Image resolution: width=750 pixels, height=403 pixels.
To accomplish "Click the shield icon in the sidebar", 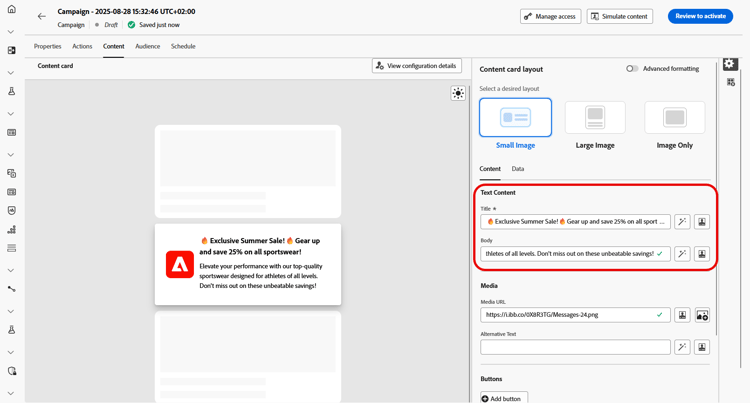I will tap(11, 210).
